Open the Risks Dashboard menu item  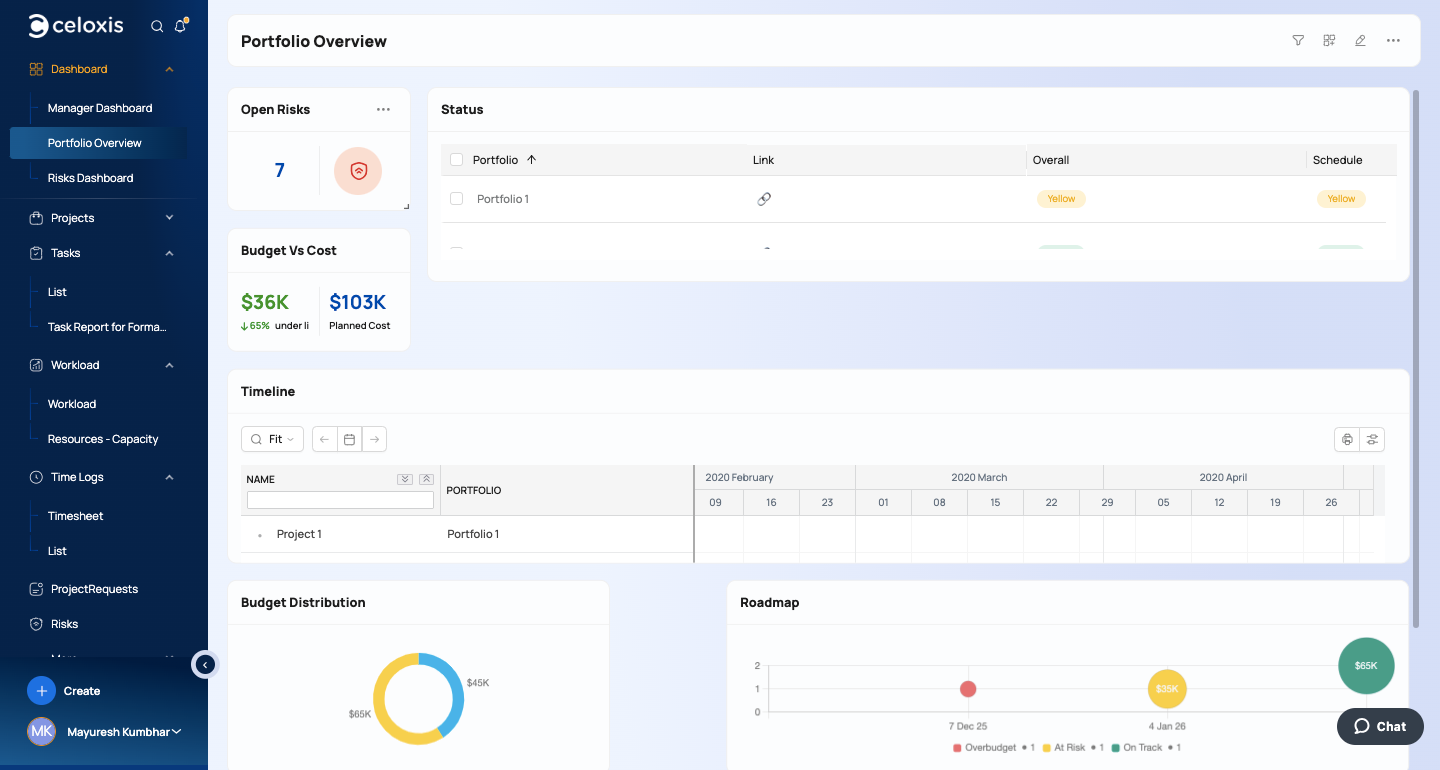tap(90, 178)
